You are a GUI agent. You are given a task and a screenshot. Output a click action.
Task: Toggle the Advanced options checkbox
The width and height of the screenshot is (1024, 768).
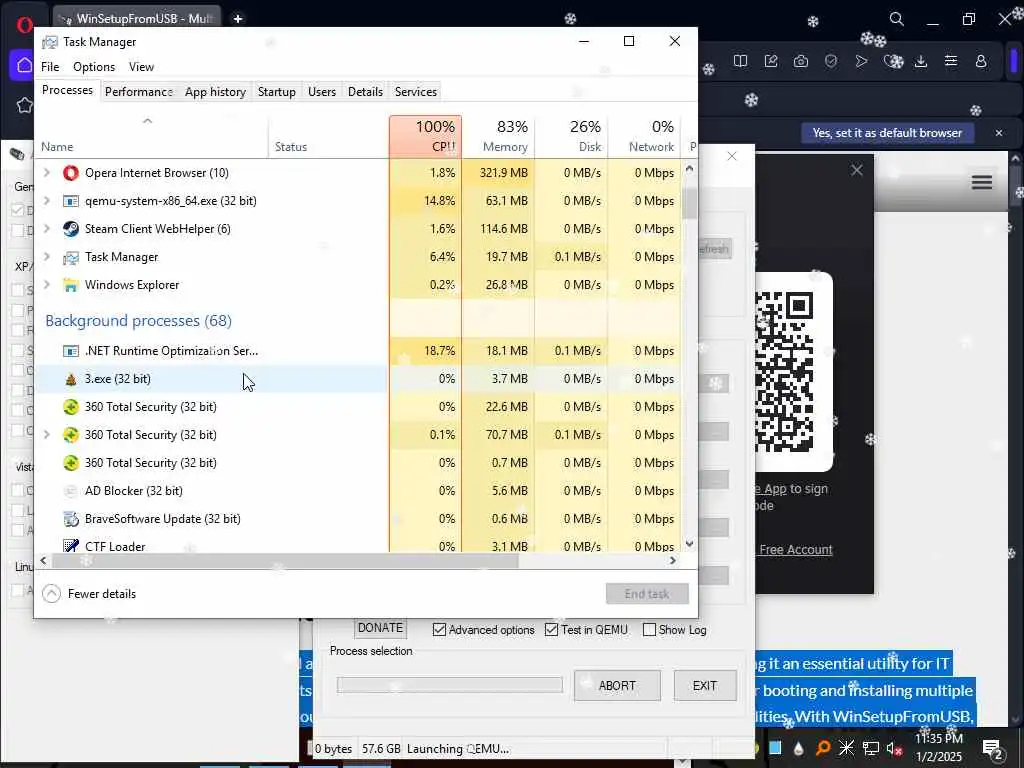[x=440, y=630]
